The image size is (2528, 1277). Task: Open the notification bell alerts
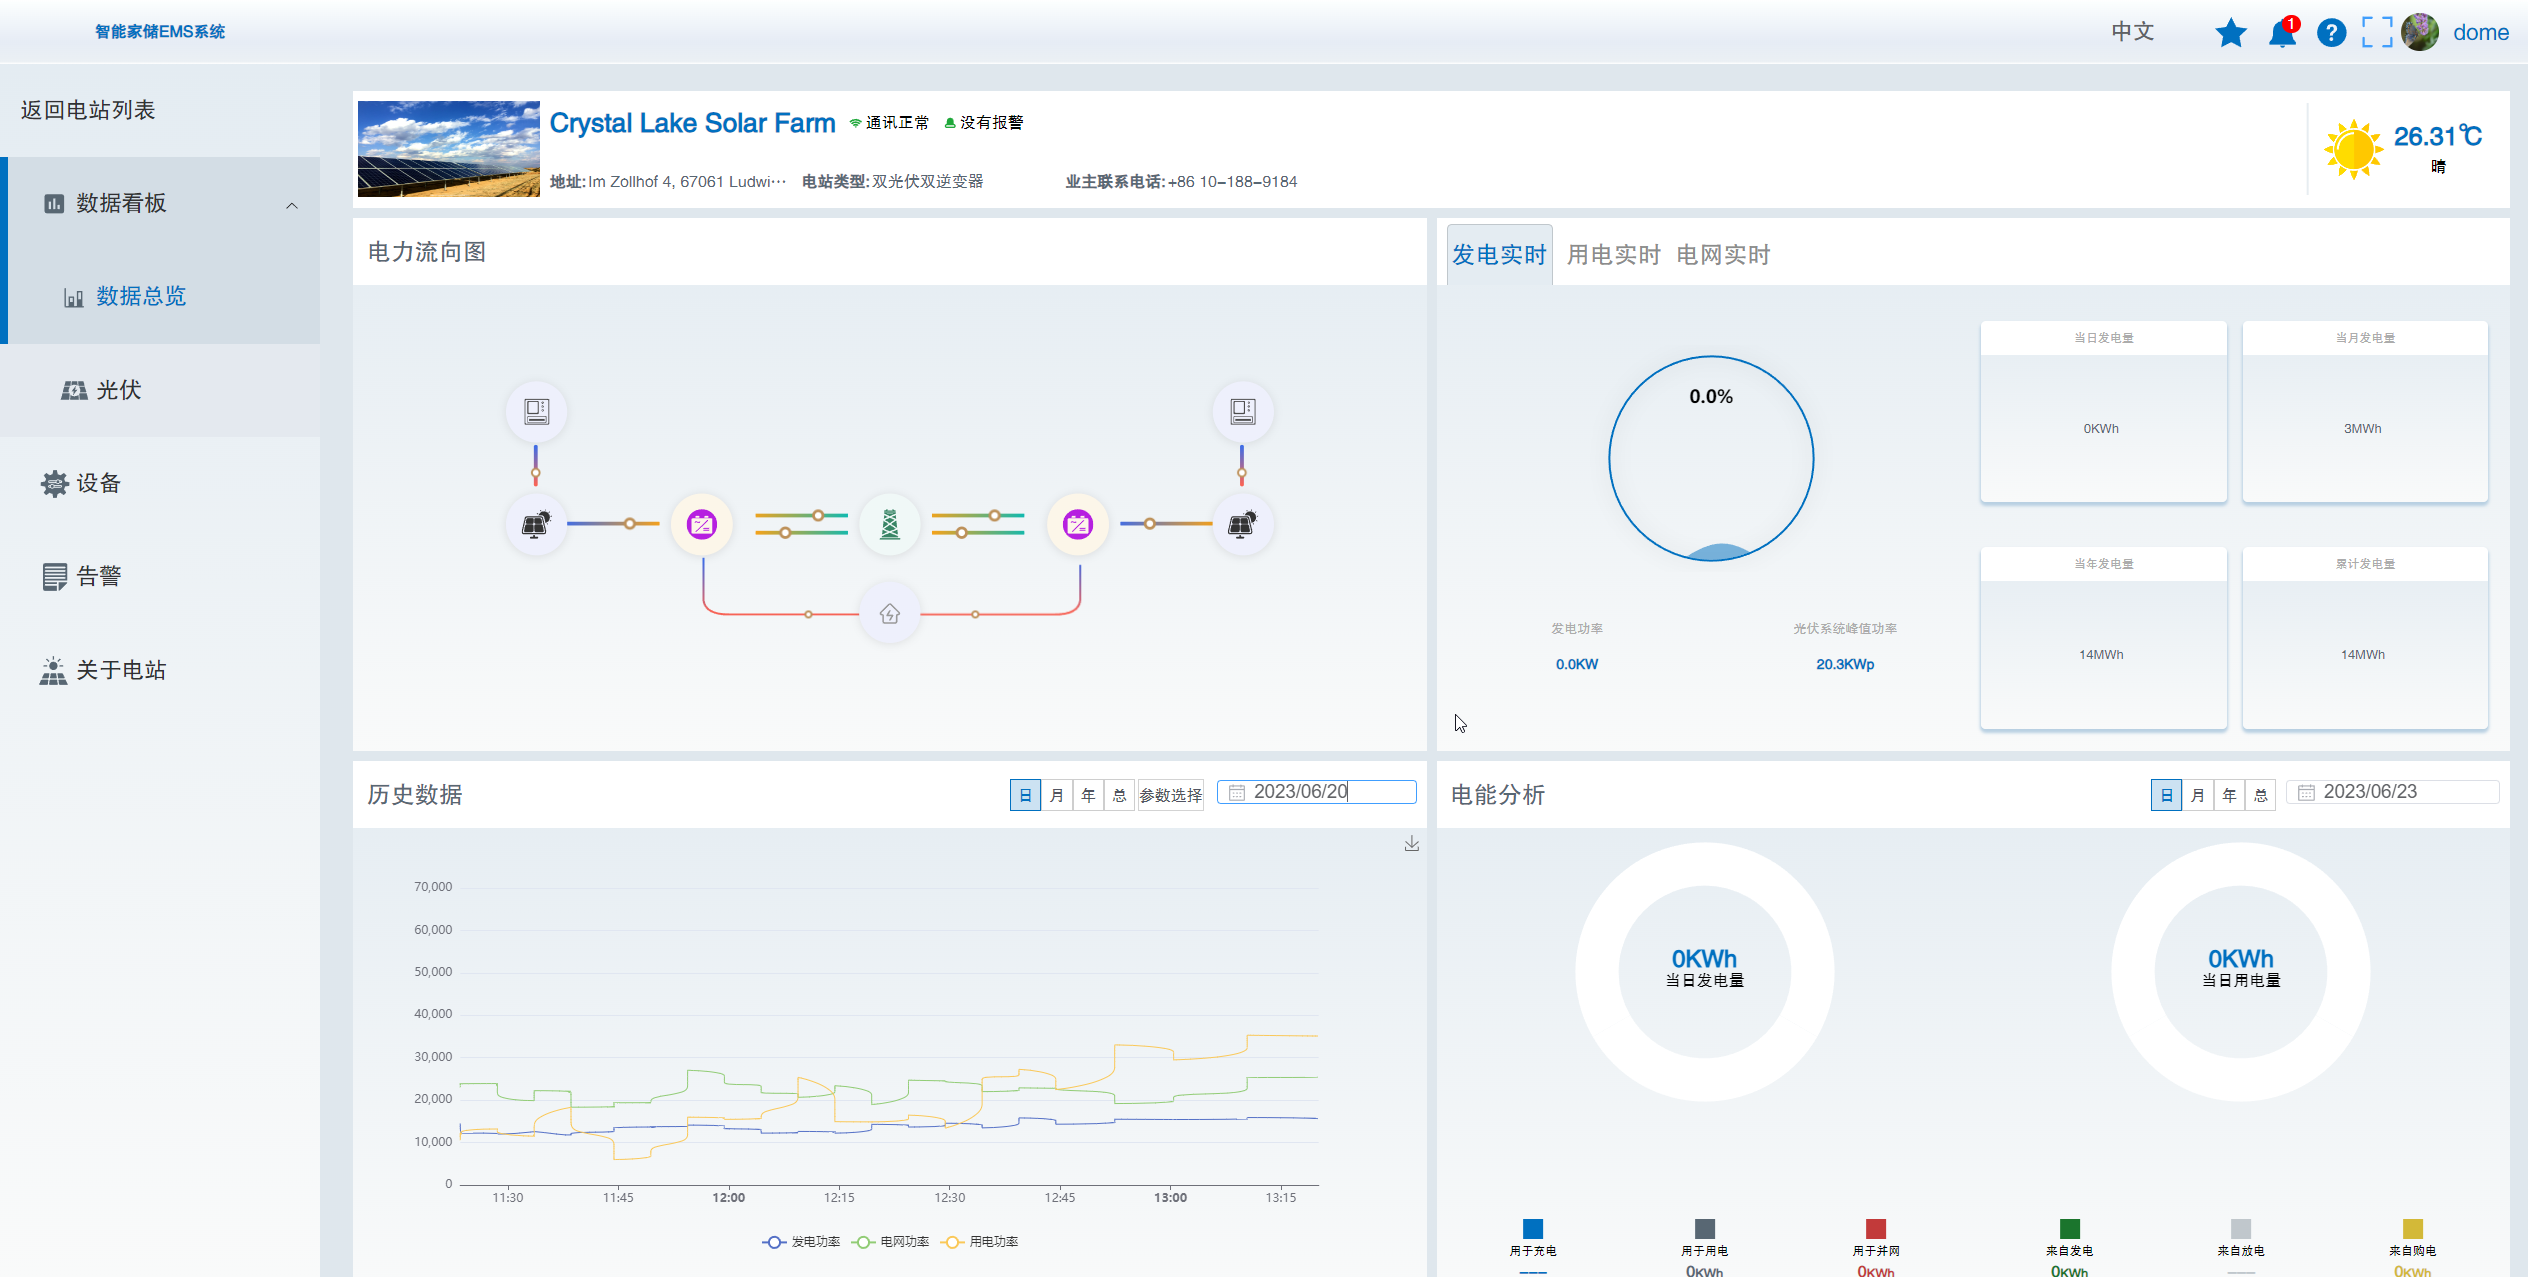coord(2282,33)
